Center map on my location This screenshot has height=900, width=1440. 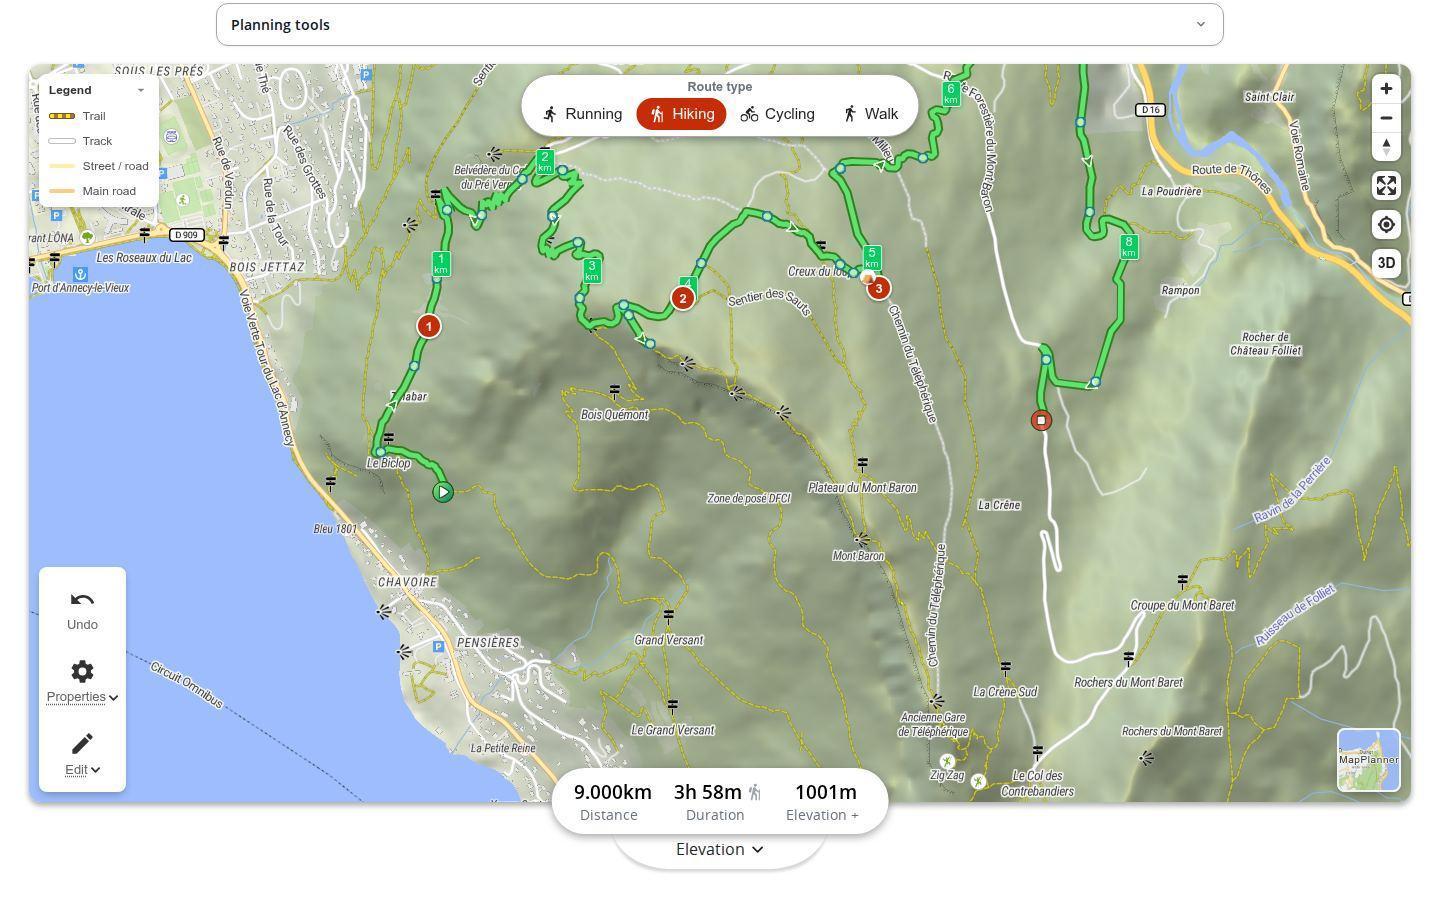coord(1386,224)
